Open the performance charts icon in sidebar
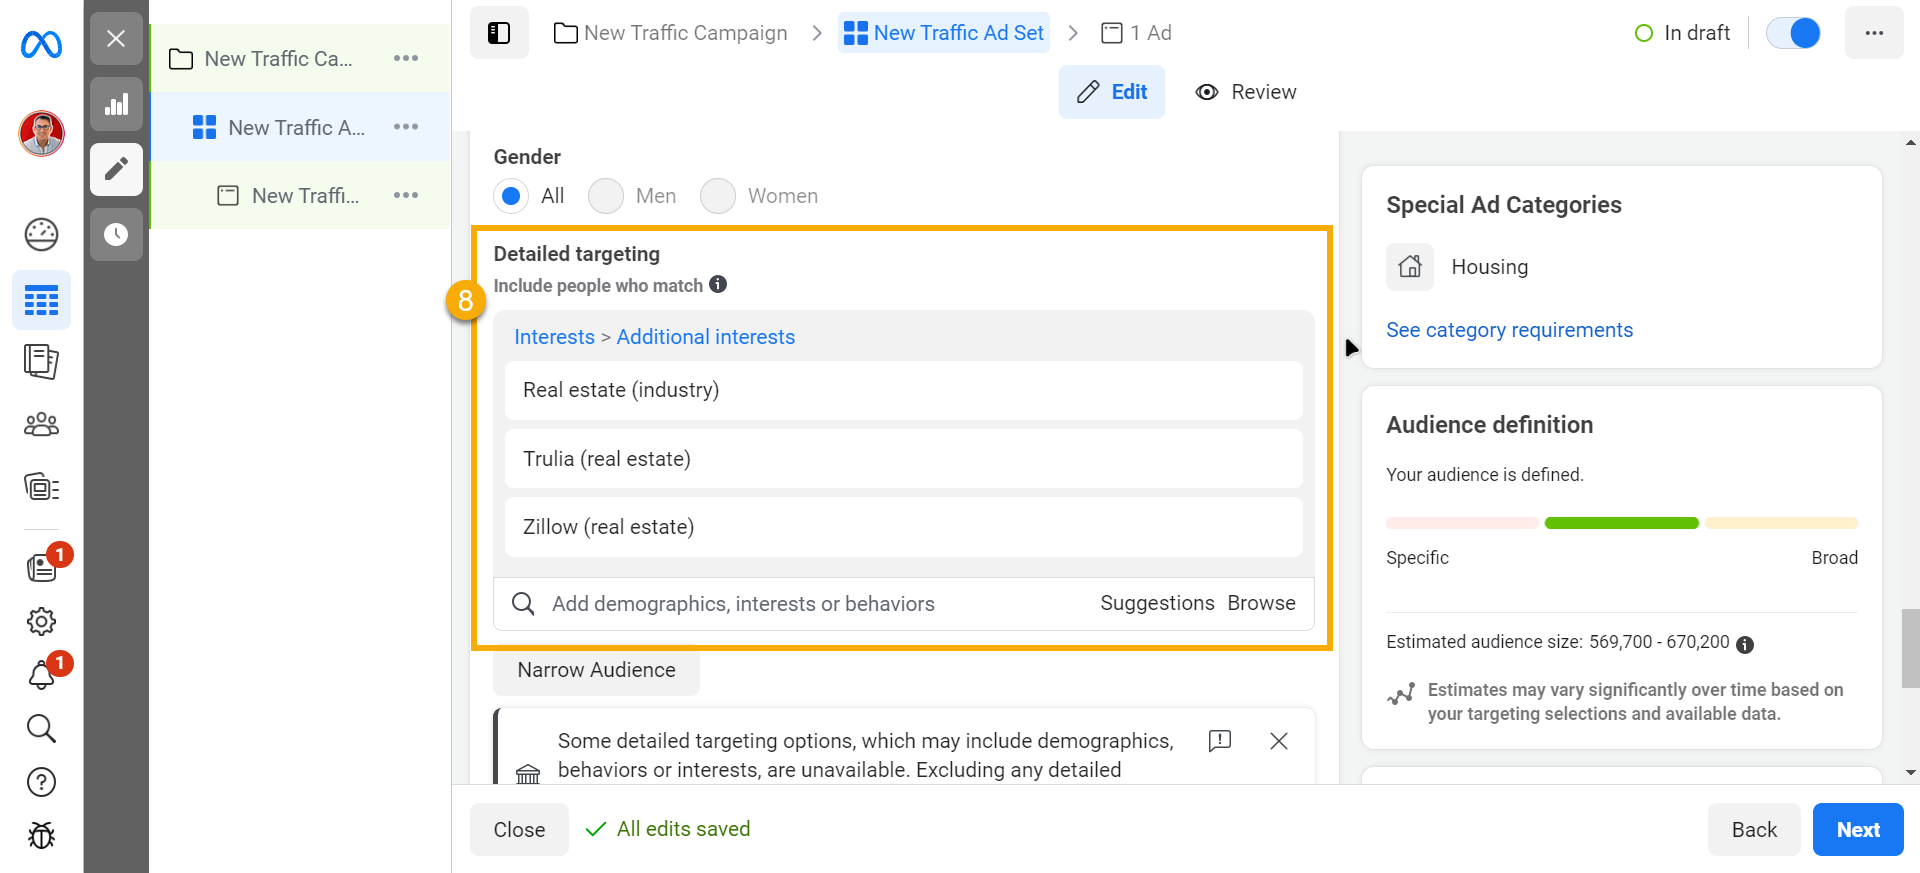Image resolution: width=1920 pixels, height=873 pixels. (x=116, y=104)
